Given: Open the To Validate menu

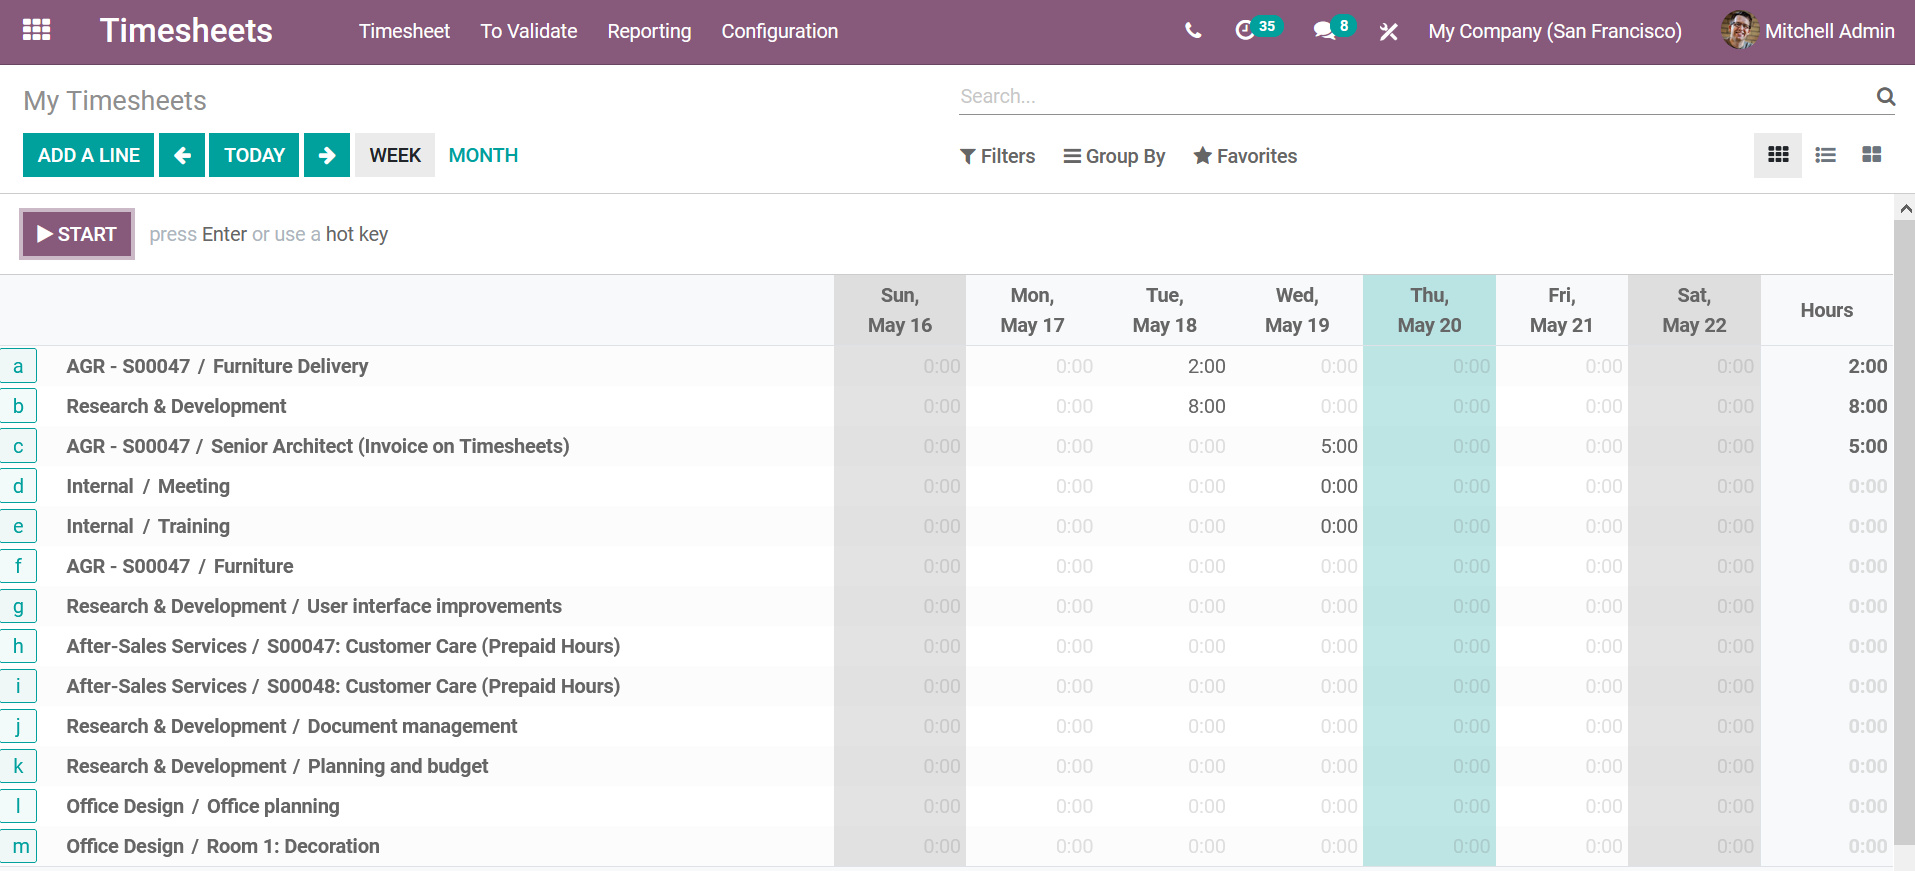Looking at the screenshot, I should pyautogui.click(x=529, y=31).
